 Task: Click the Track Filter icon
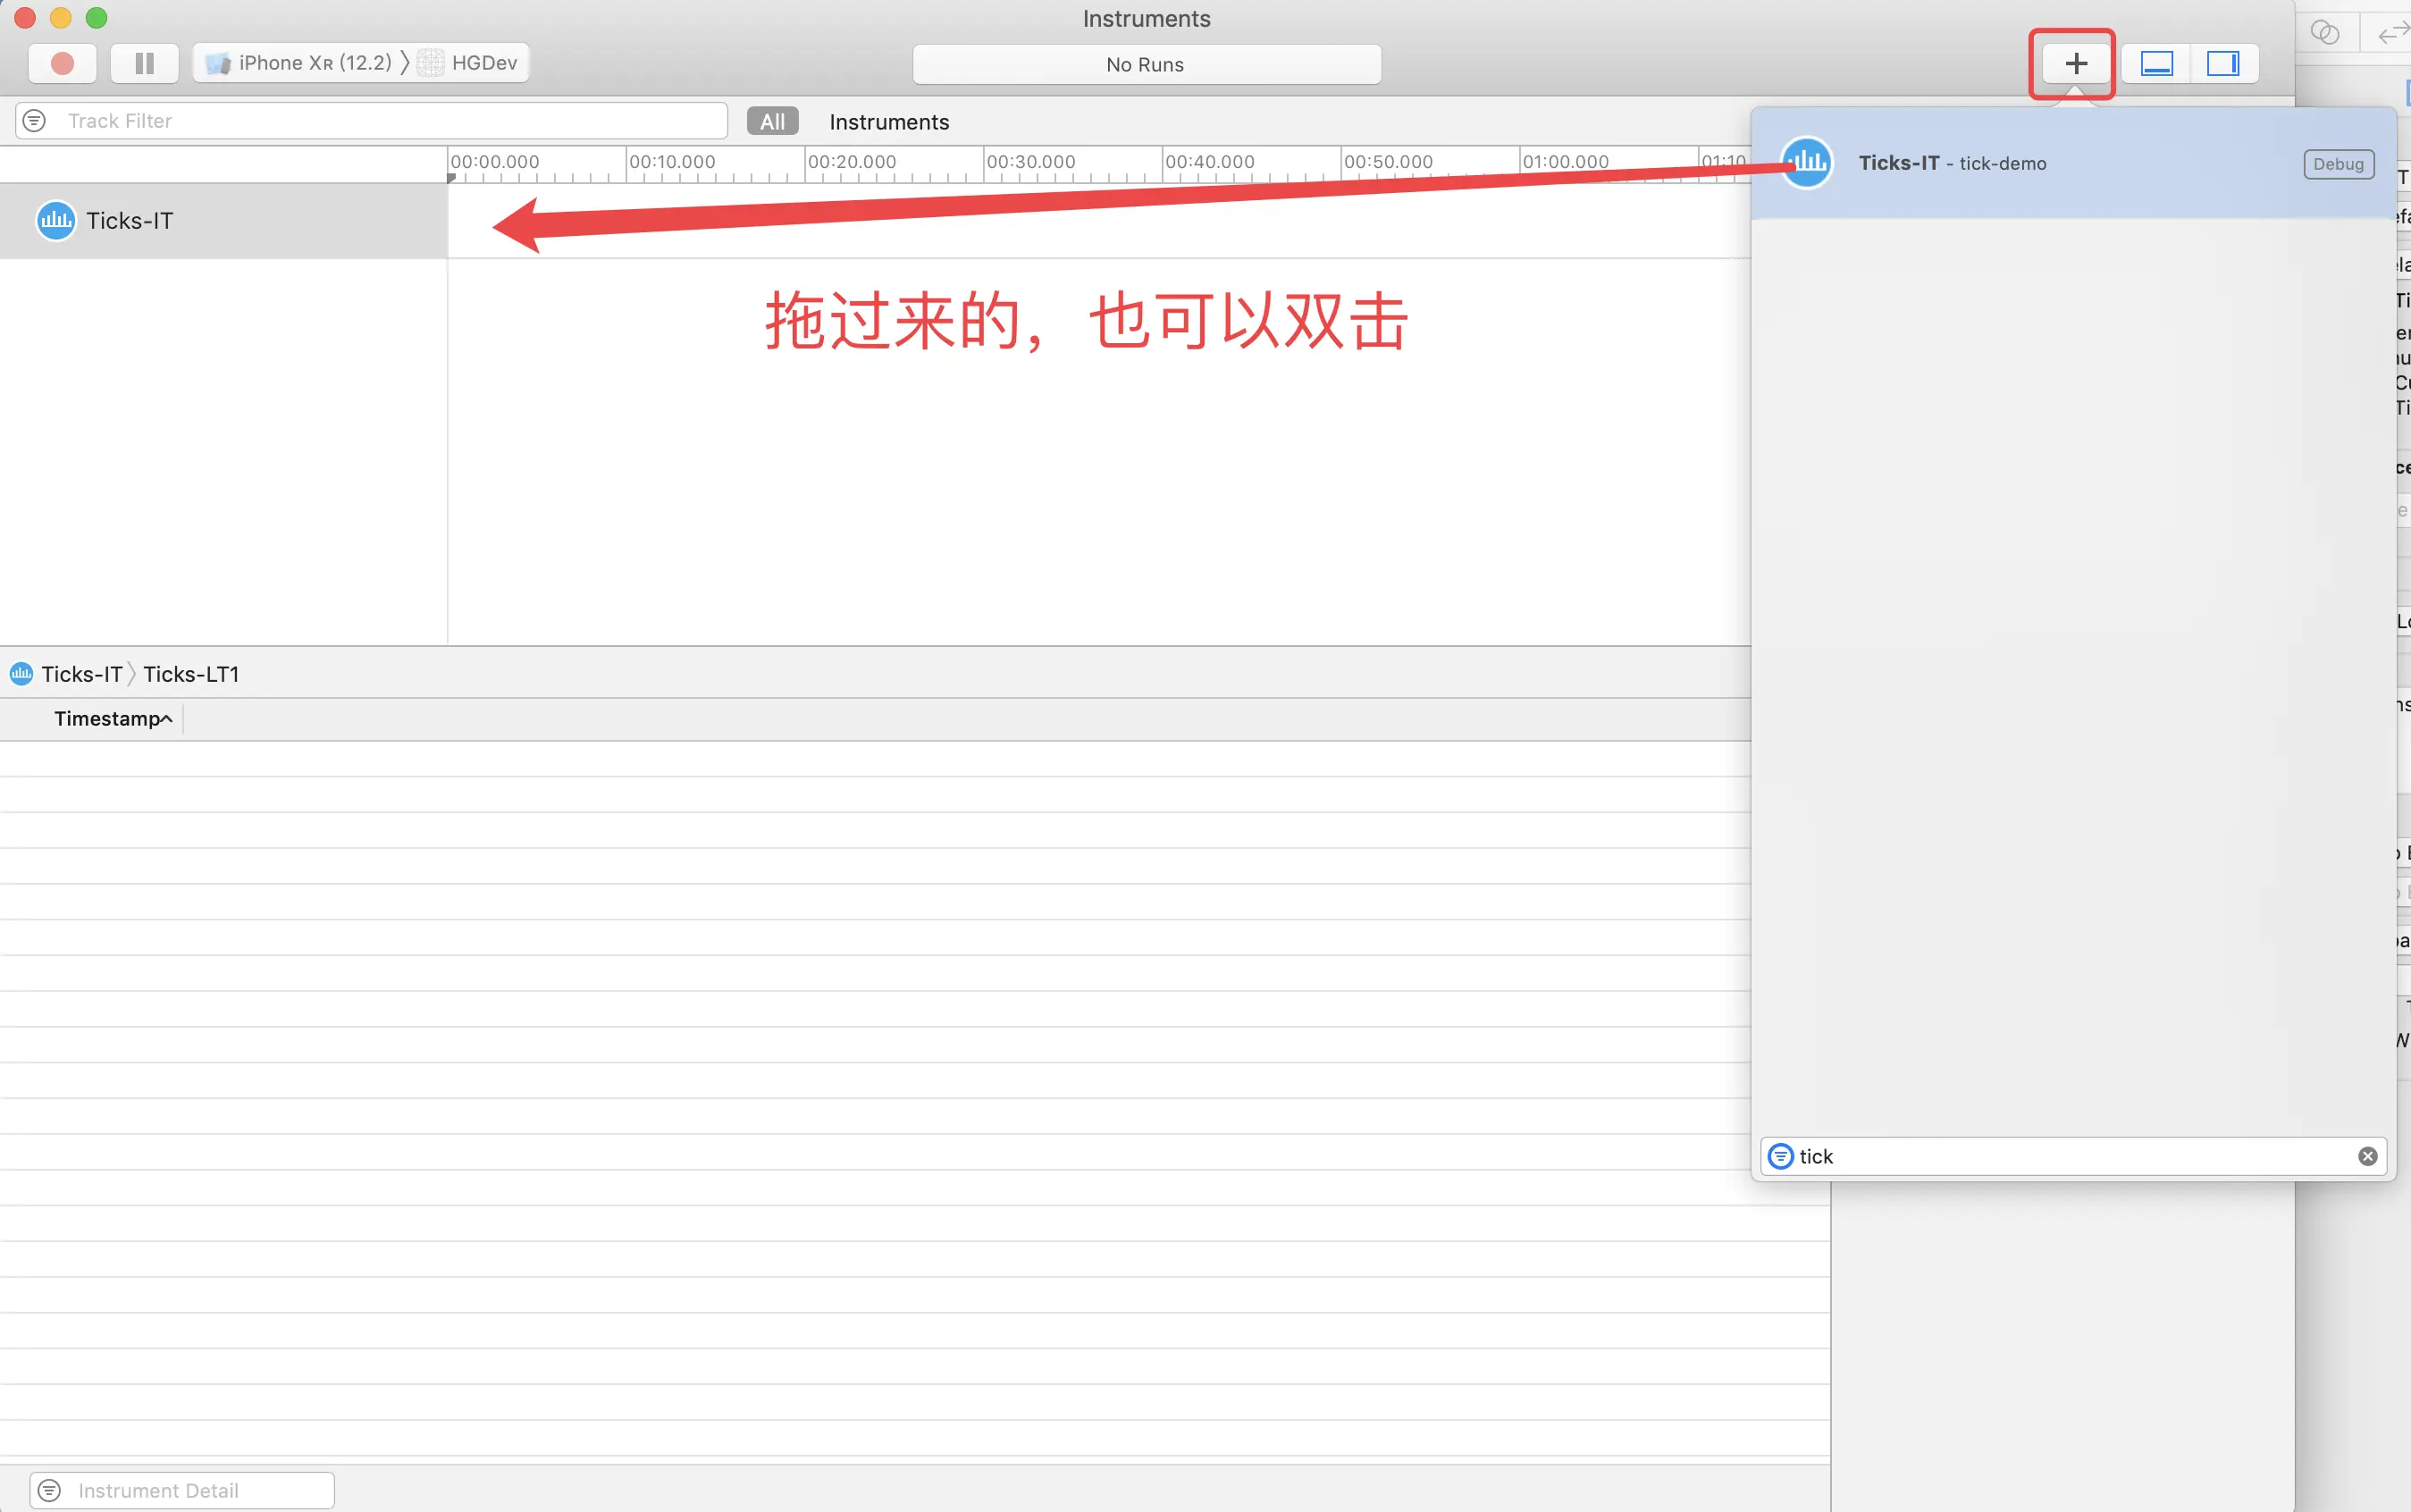pos(34,121)
